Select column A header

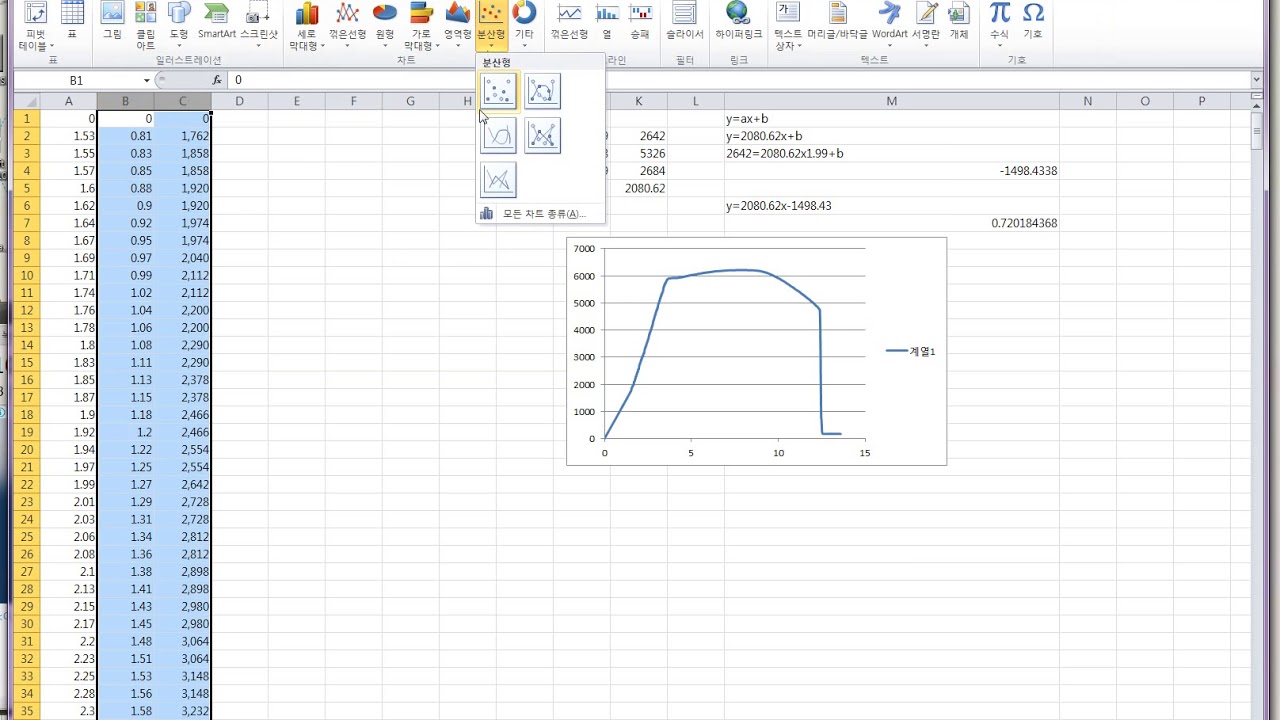click(x=68, y=101)
